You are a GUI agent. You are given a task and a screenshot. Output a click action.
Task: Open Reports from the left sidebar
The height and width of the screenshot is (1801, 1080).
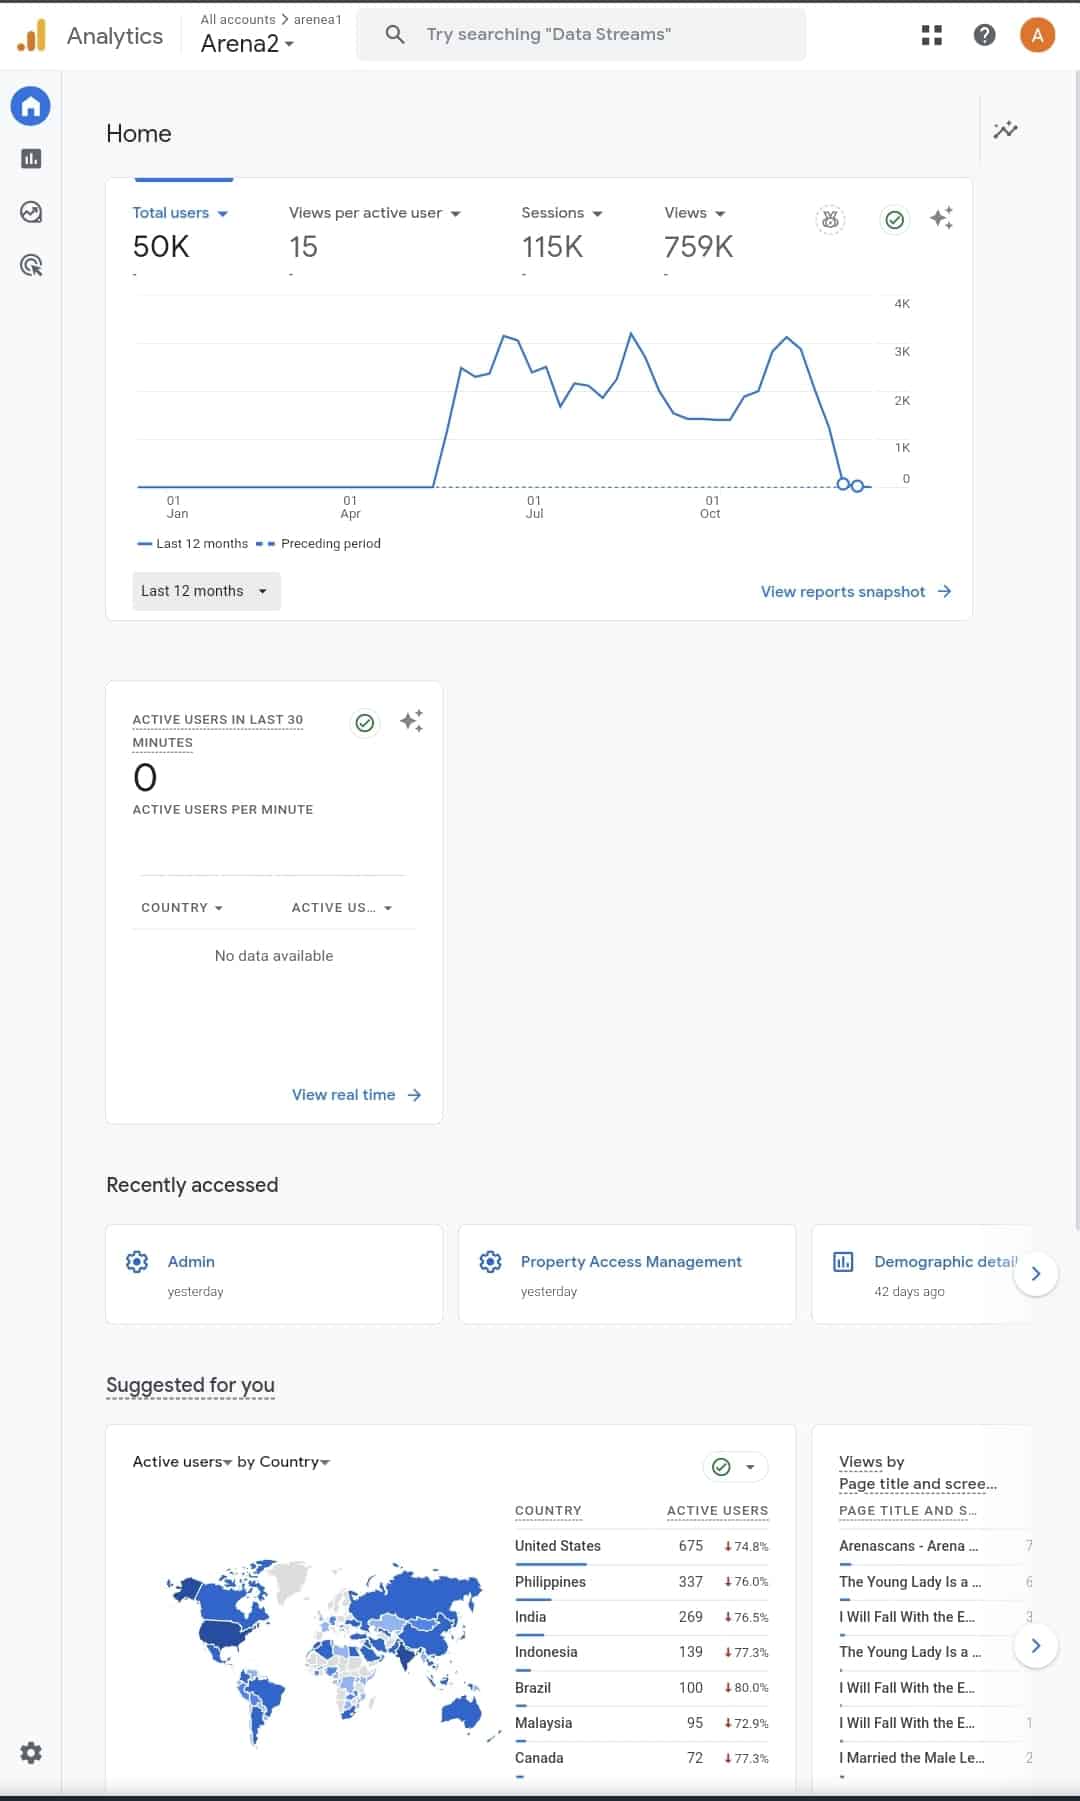pos(31,159)
